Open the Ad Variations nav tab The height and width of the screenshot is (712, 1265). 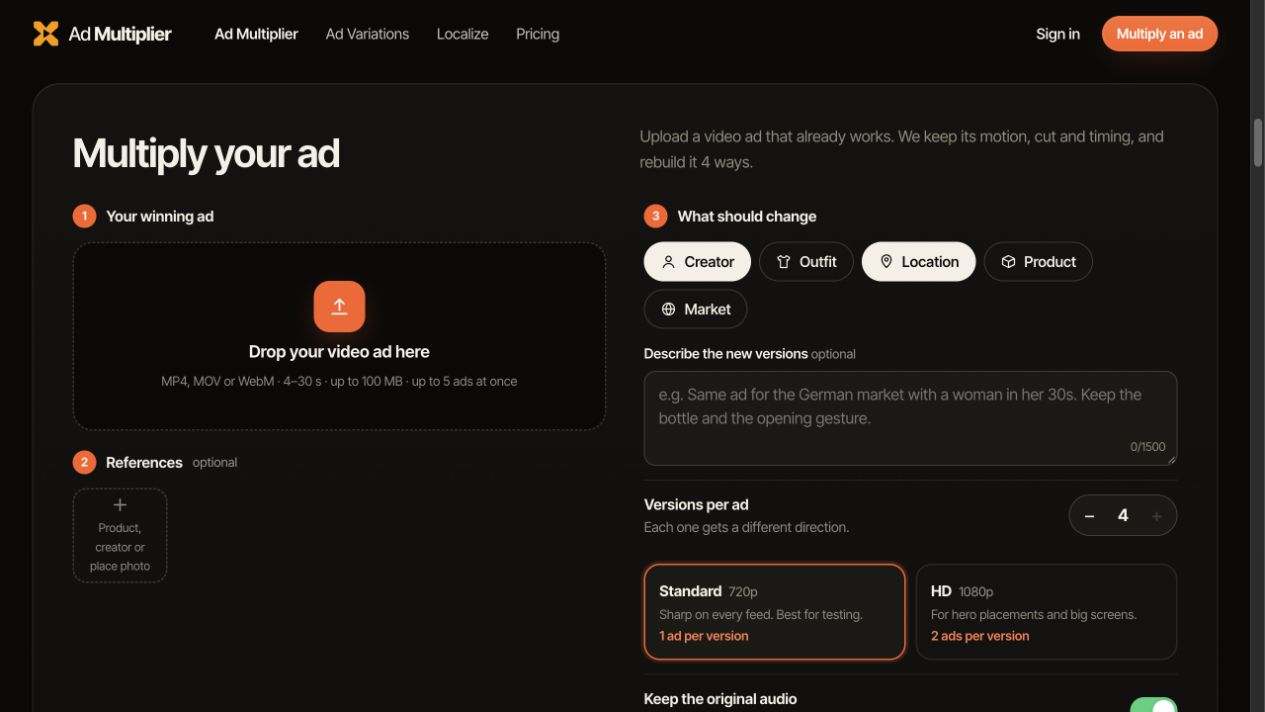367,34
